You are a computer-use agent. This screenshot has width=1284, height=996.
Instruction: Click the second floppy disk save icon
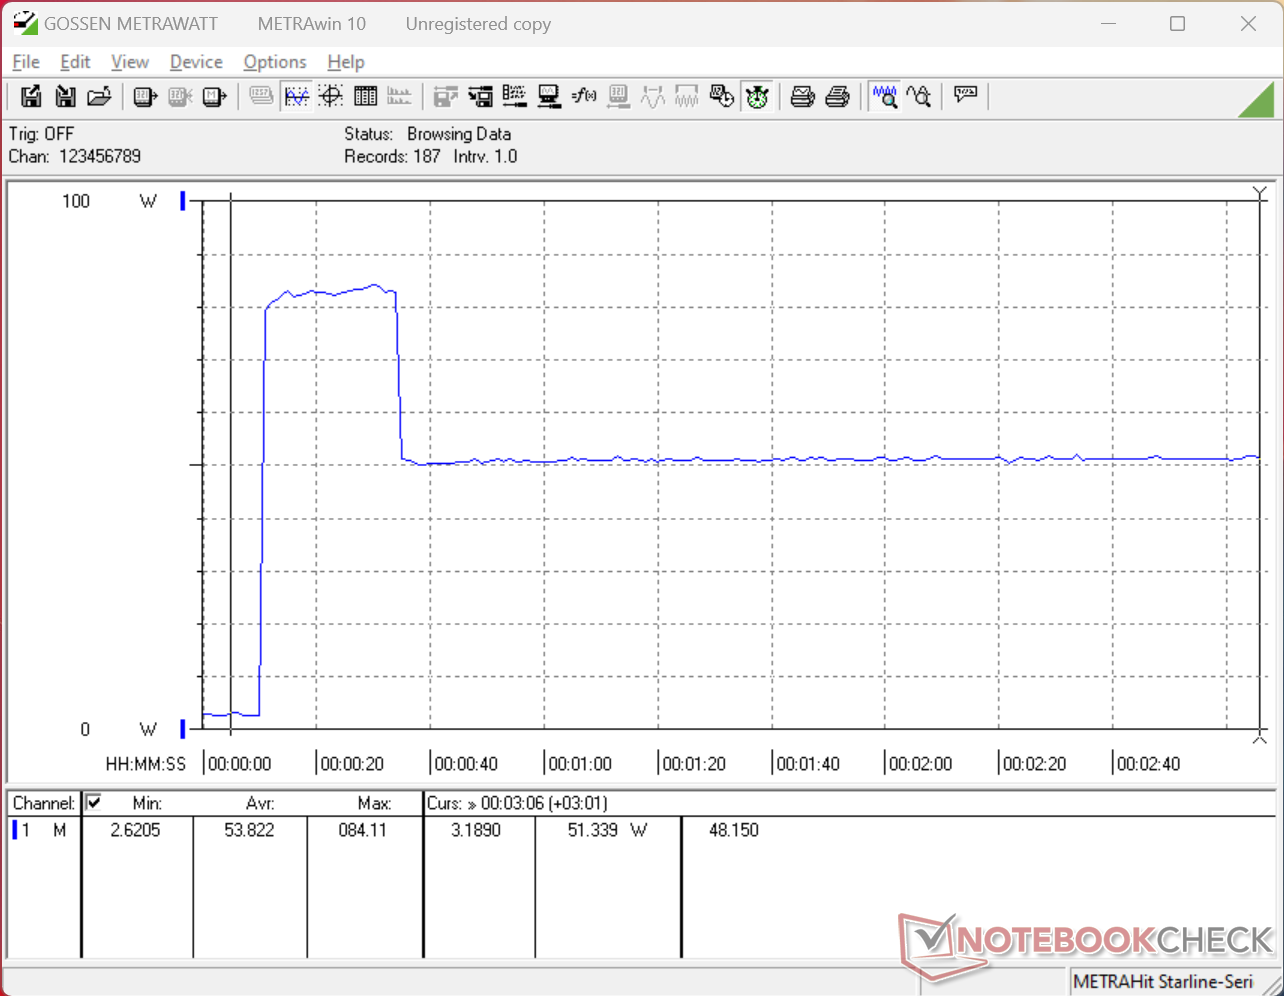[65, 96]
